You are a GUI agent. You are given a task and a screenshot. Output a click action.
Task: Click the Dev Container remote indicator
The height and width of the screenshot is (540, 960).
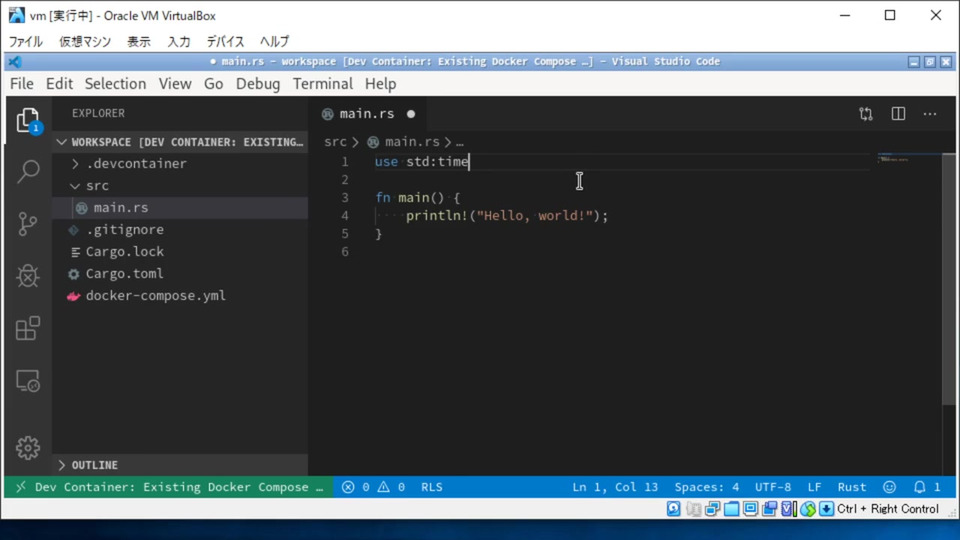169,487
